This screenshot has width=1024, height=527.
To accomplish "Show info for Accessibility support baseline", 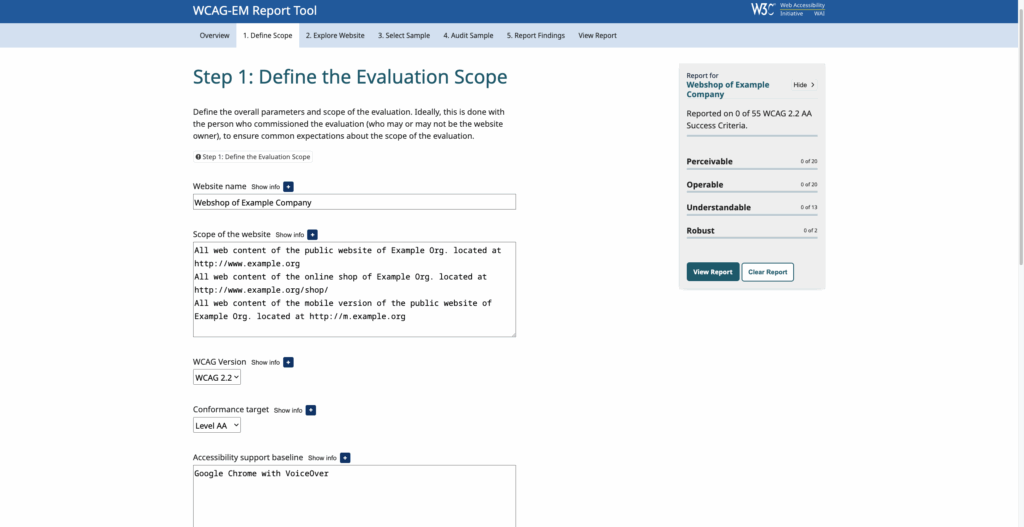I will (345, 458).
